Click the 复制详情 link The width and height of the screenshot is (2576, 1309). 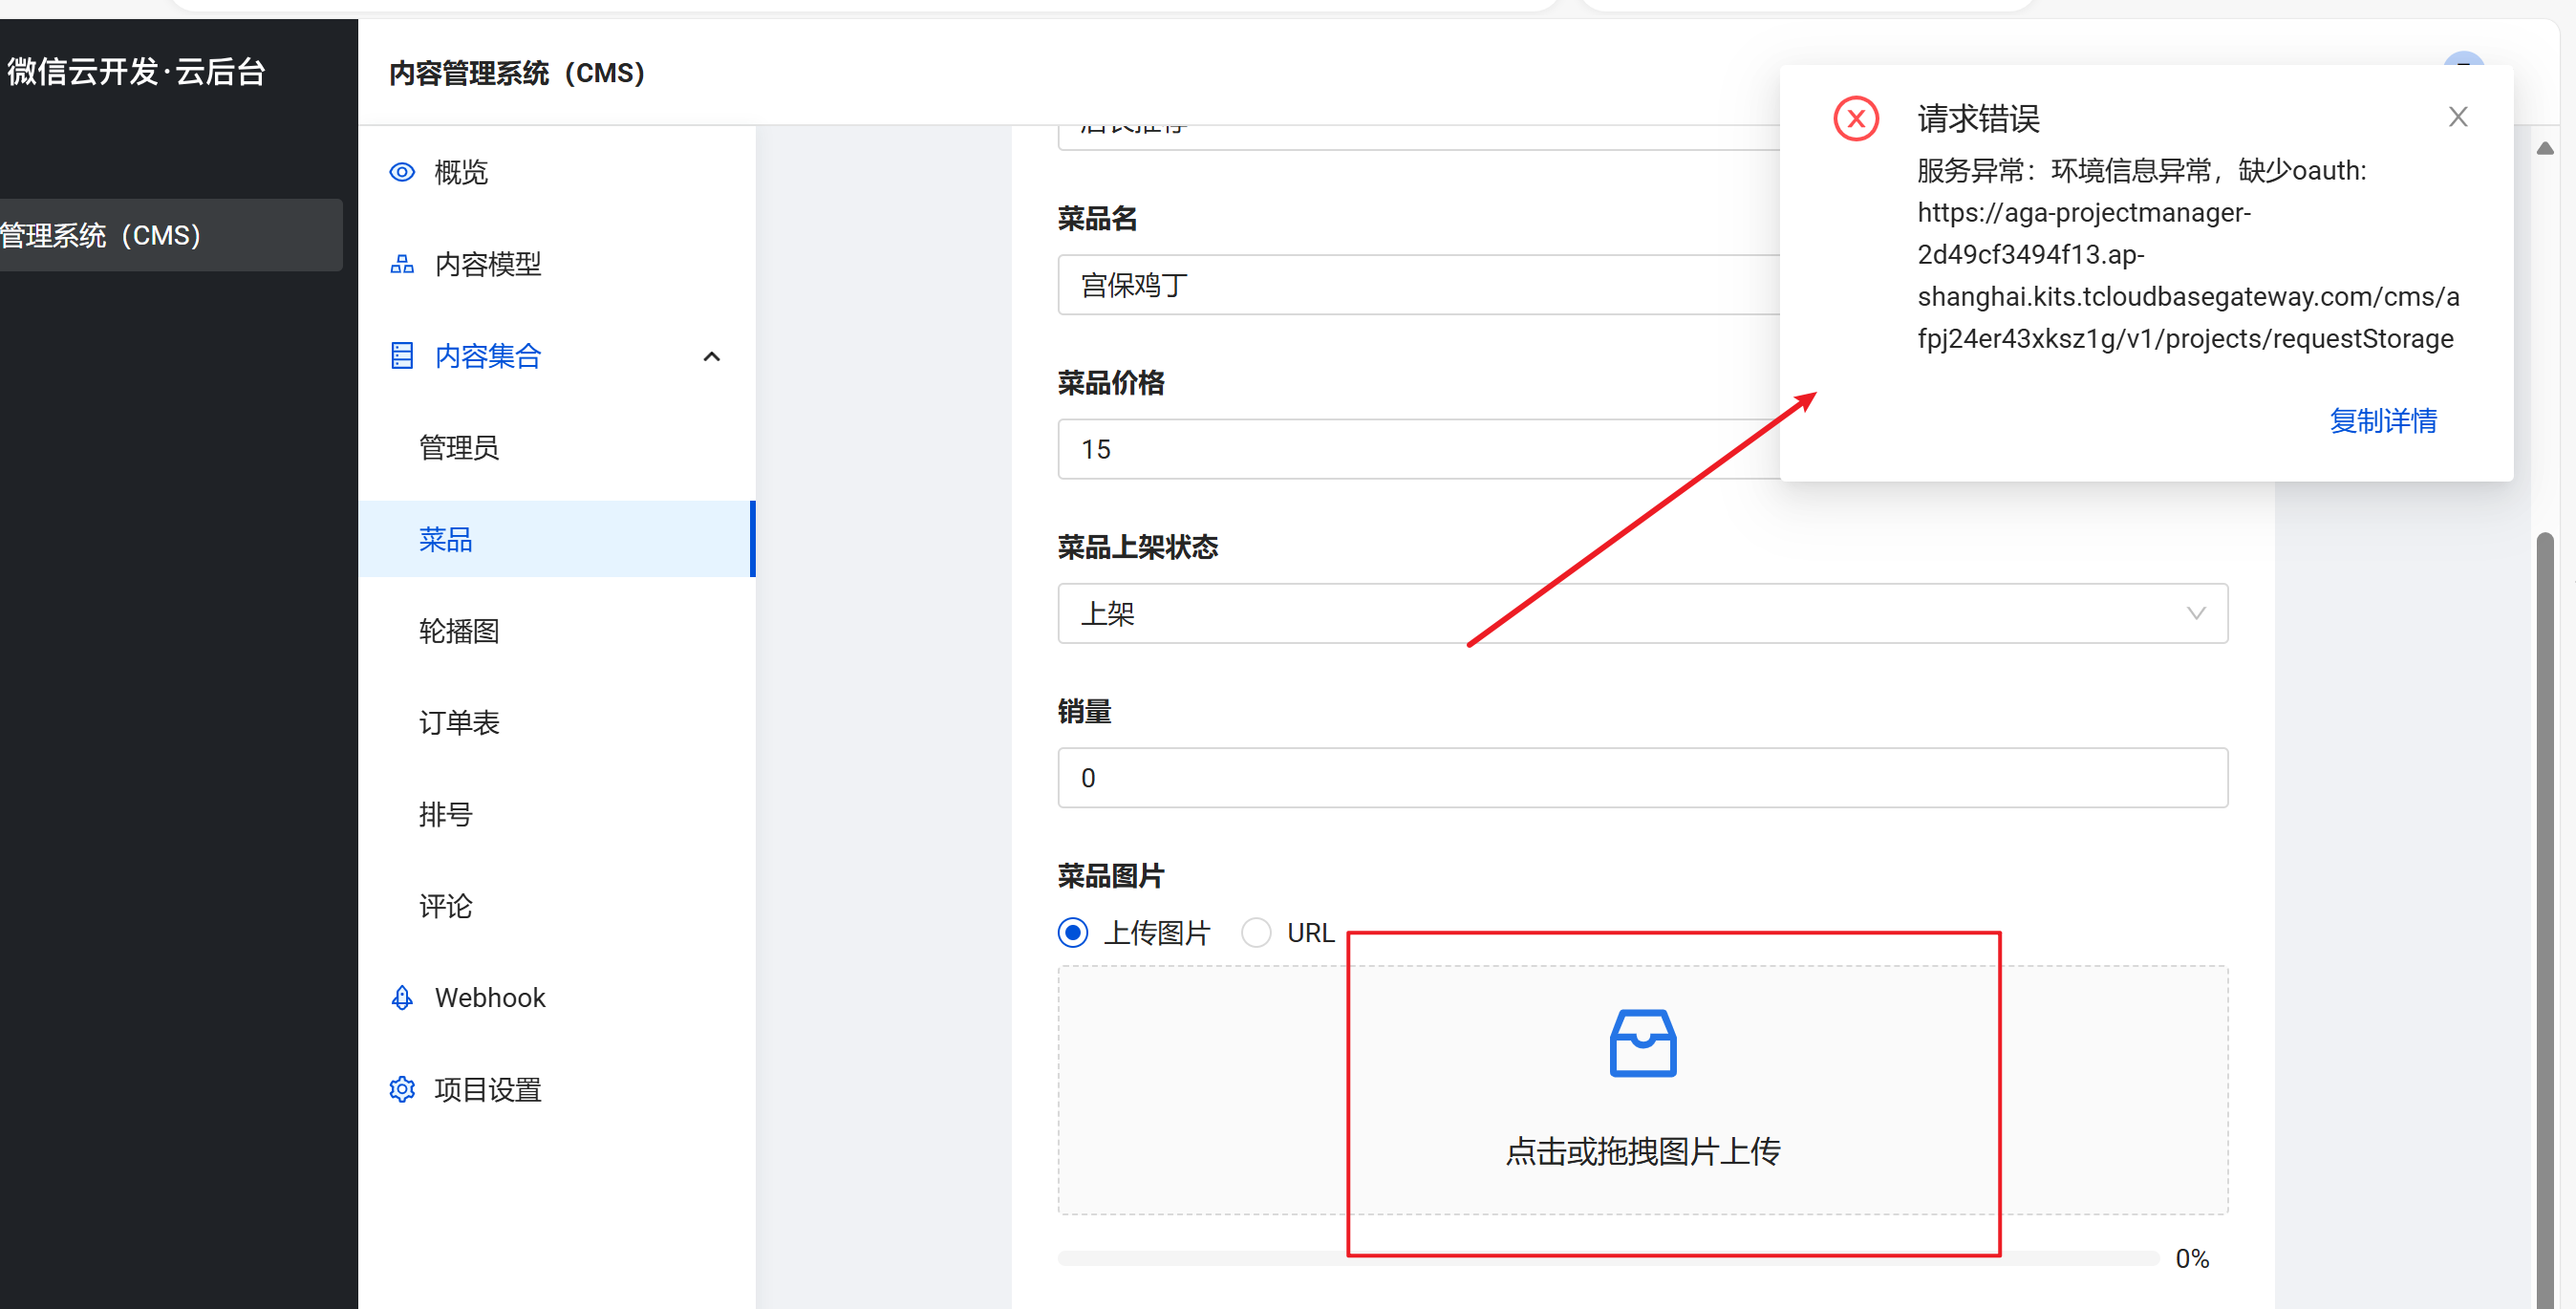point(2382,421)
